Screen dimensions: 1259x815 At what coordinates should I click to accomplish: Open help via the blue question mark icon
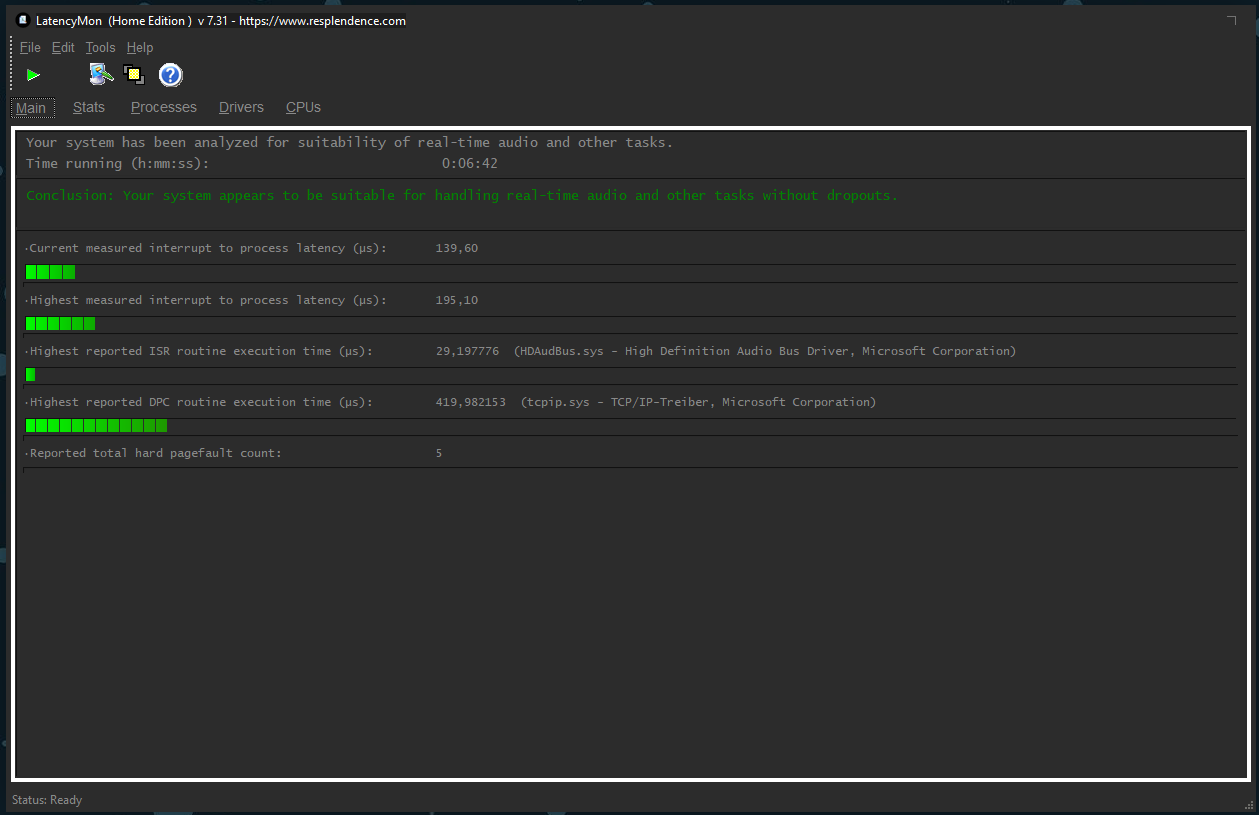pos(171,75)
